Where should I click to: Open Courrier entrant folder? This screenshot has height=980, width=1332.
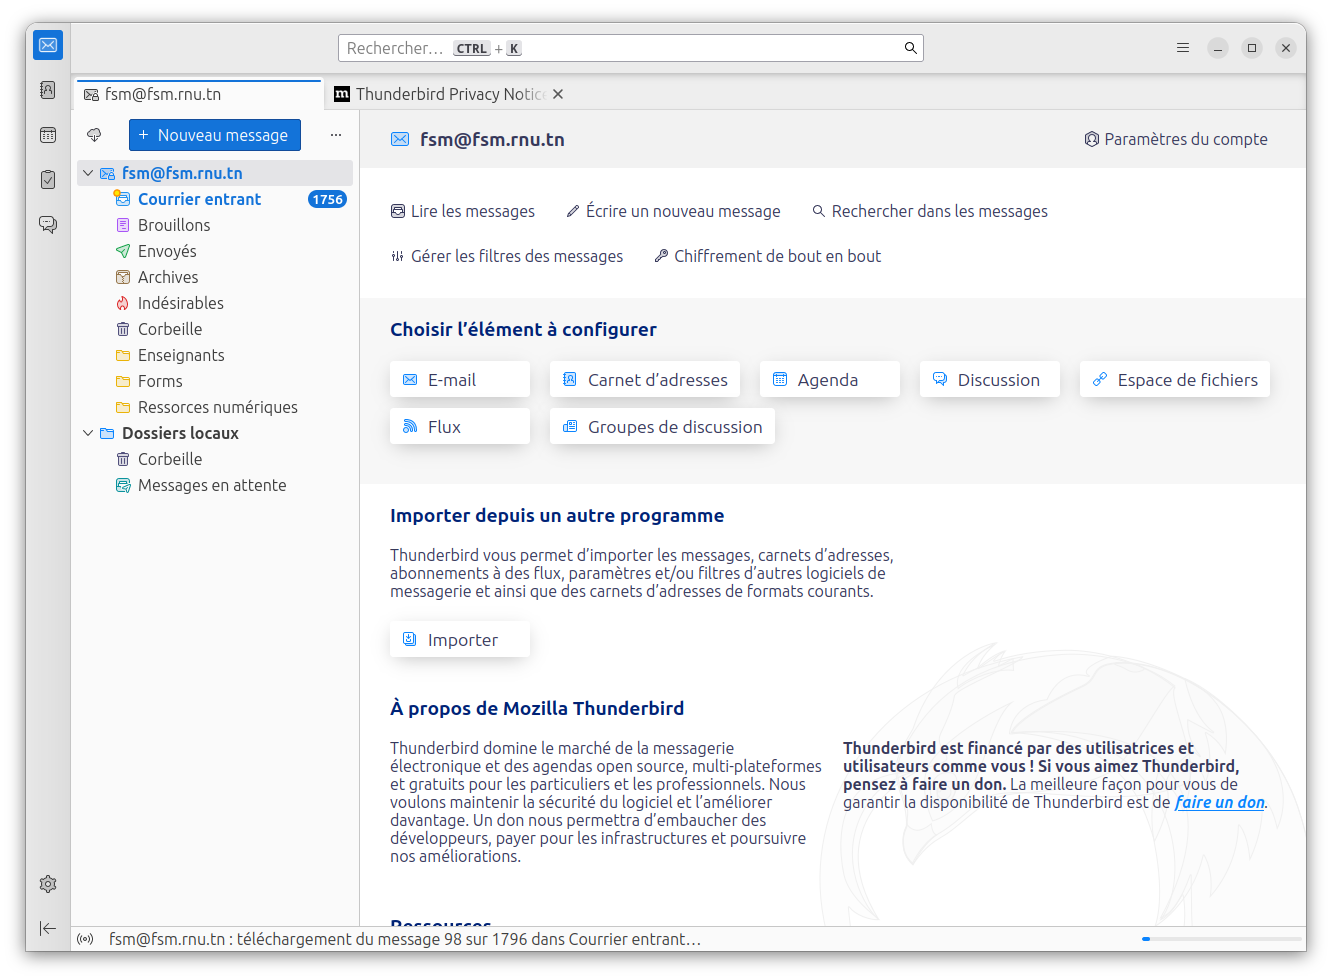[215, 199]
